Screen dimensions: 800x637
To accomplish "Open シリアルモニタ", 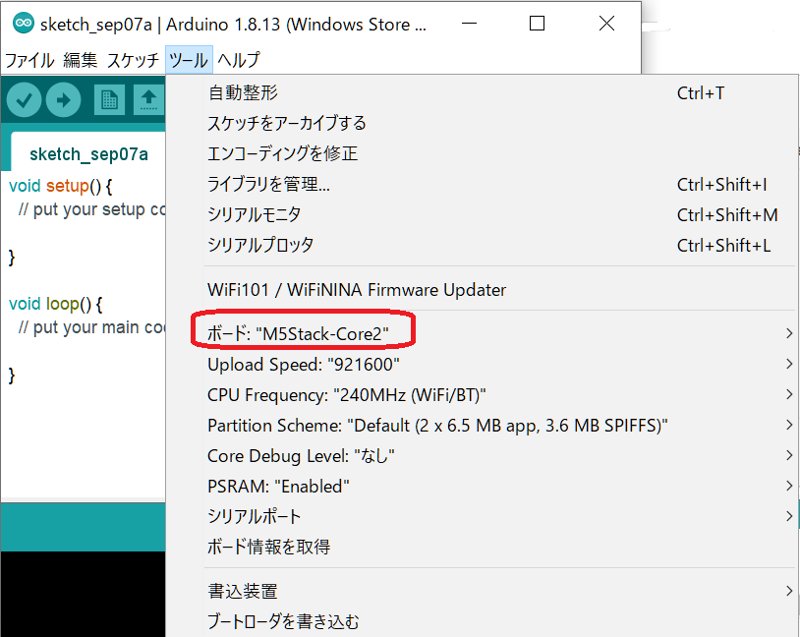I will pyautogui.click(x=482, y=215).
